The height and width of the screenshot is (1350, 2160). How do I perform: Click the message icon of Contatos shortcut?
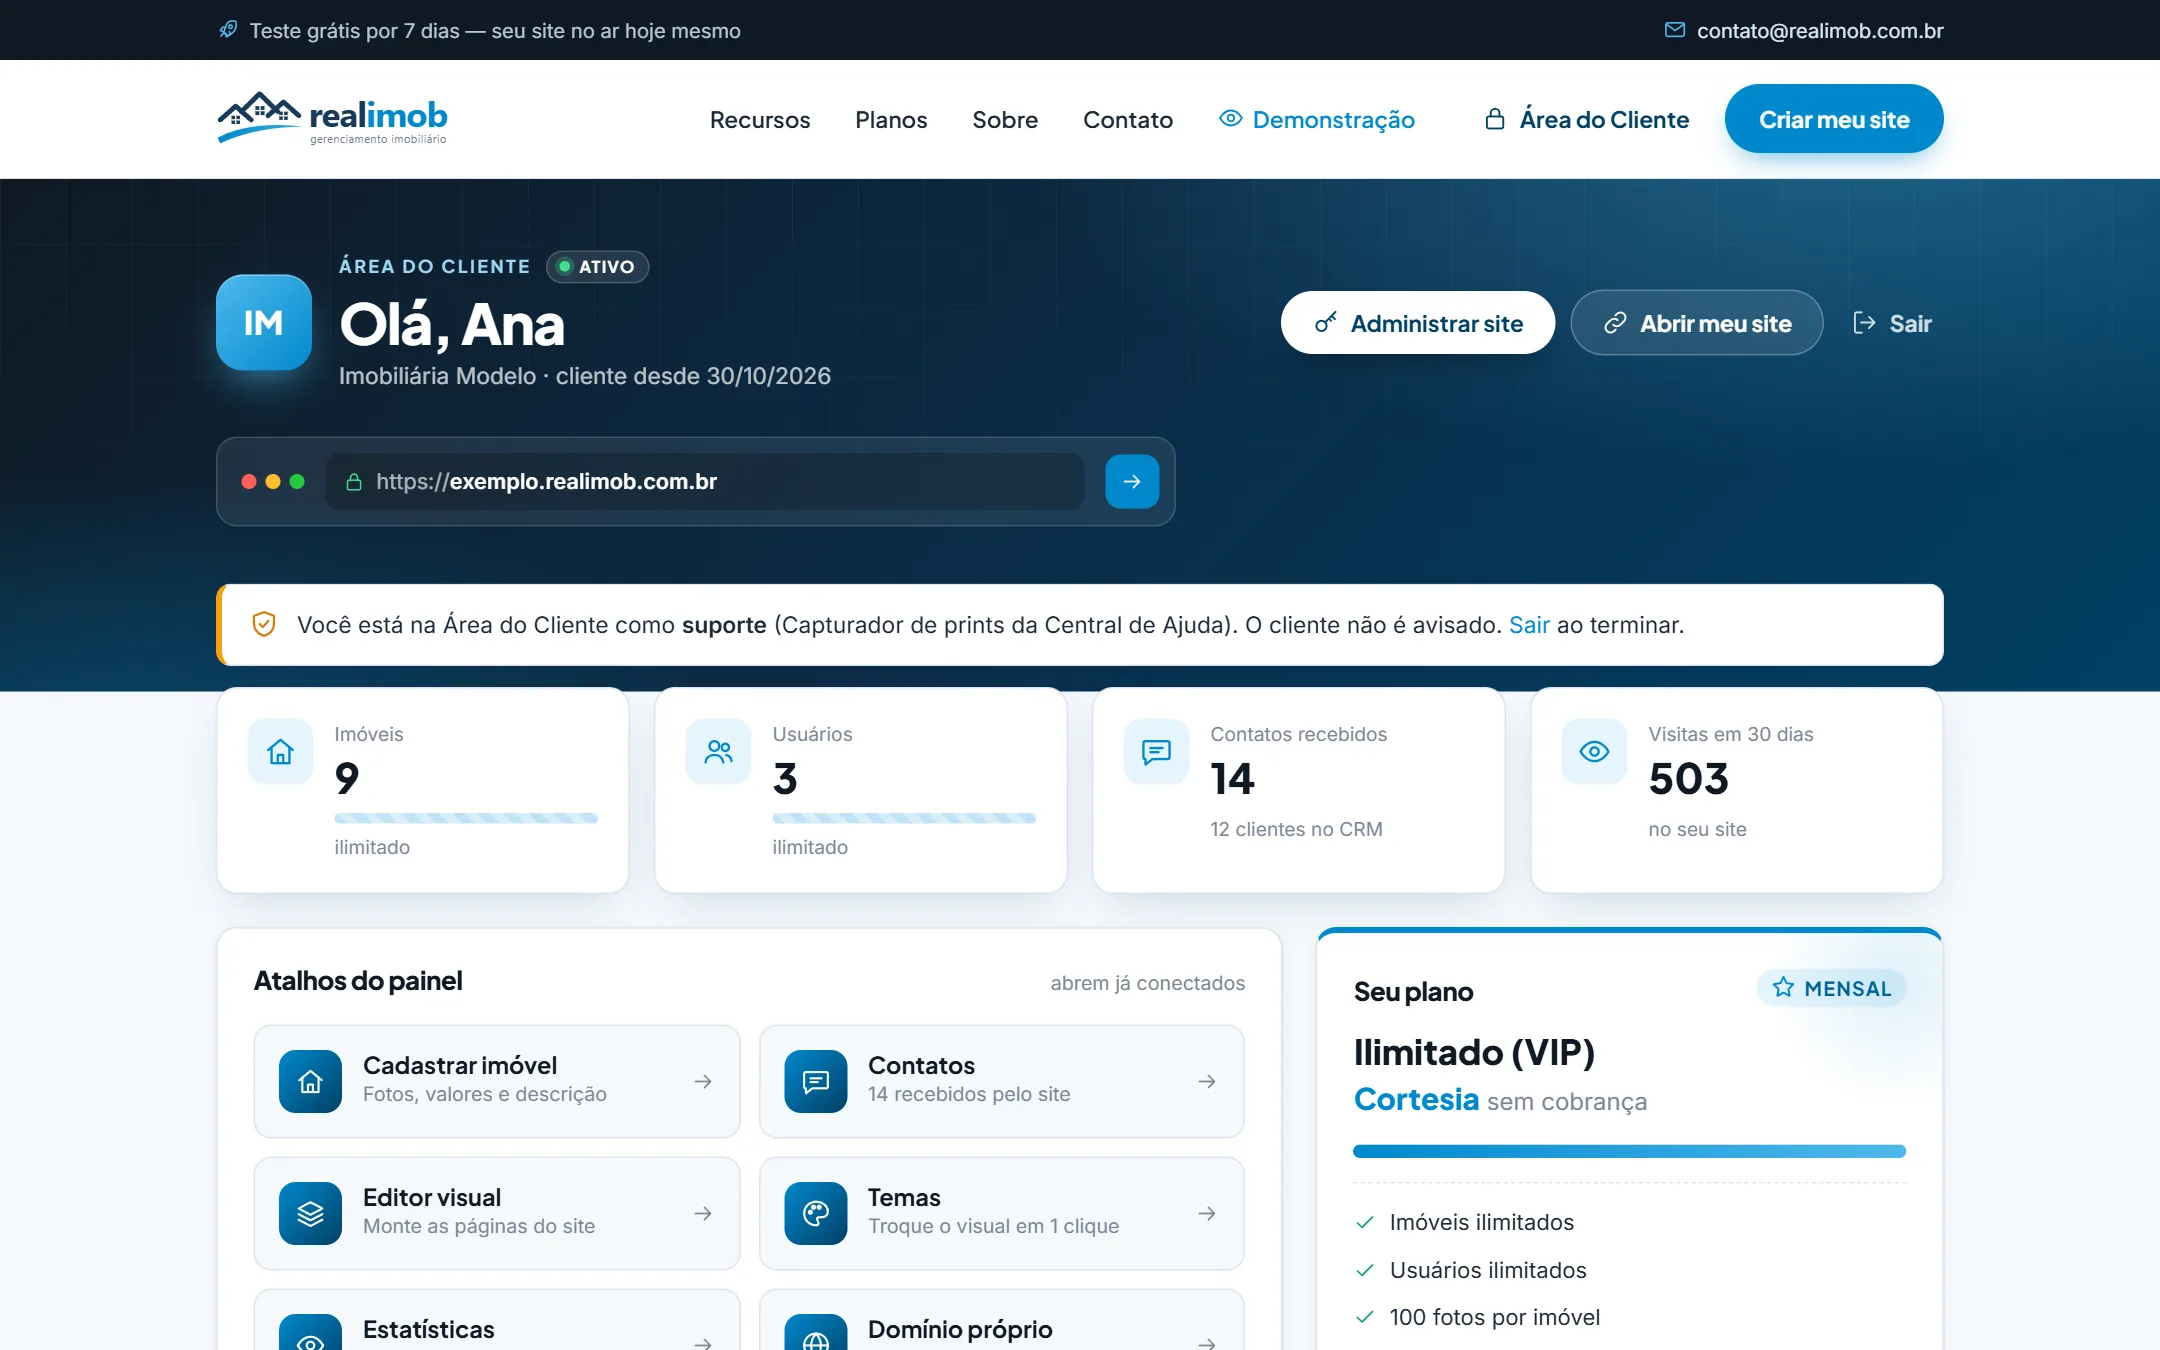(816, 1081)
